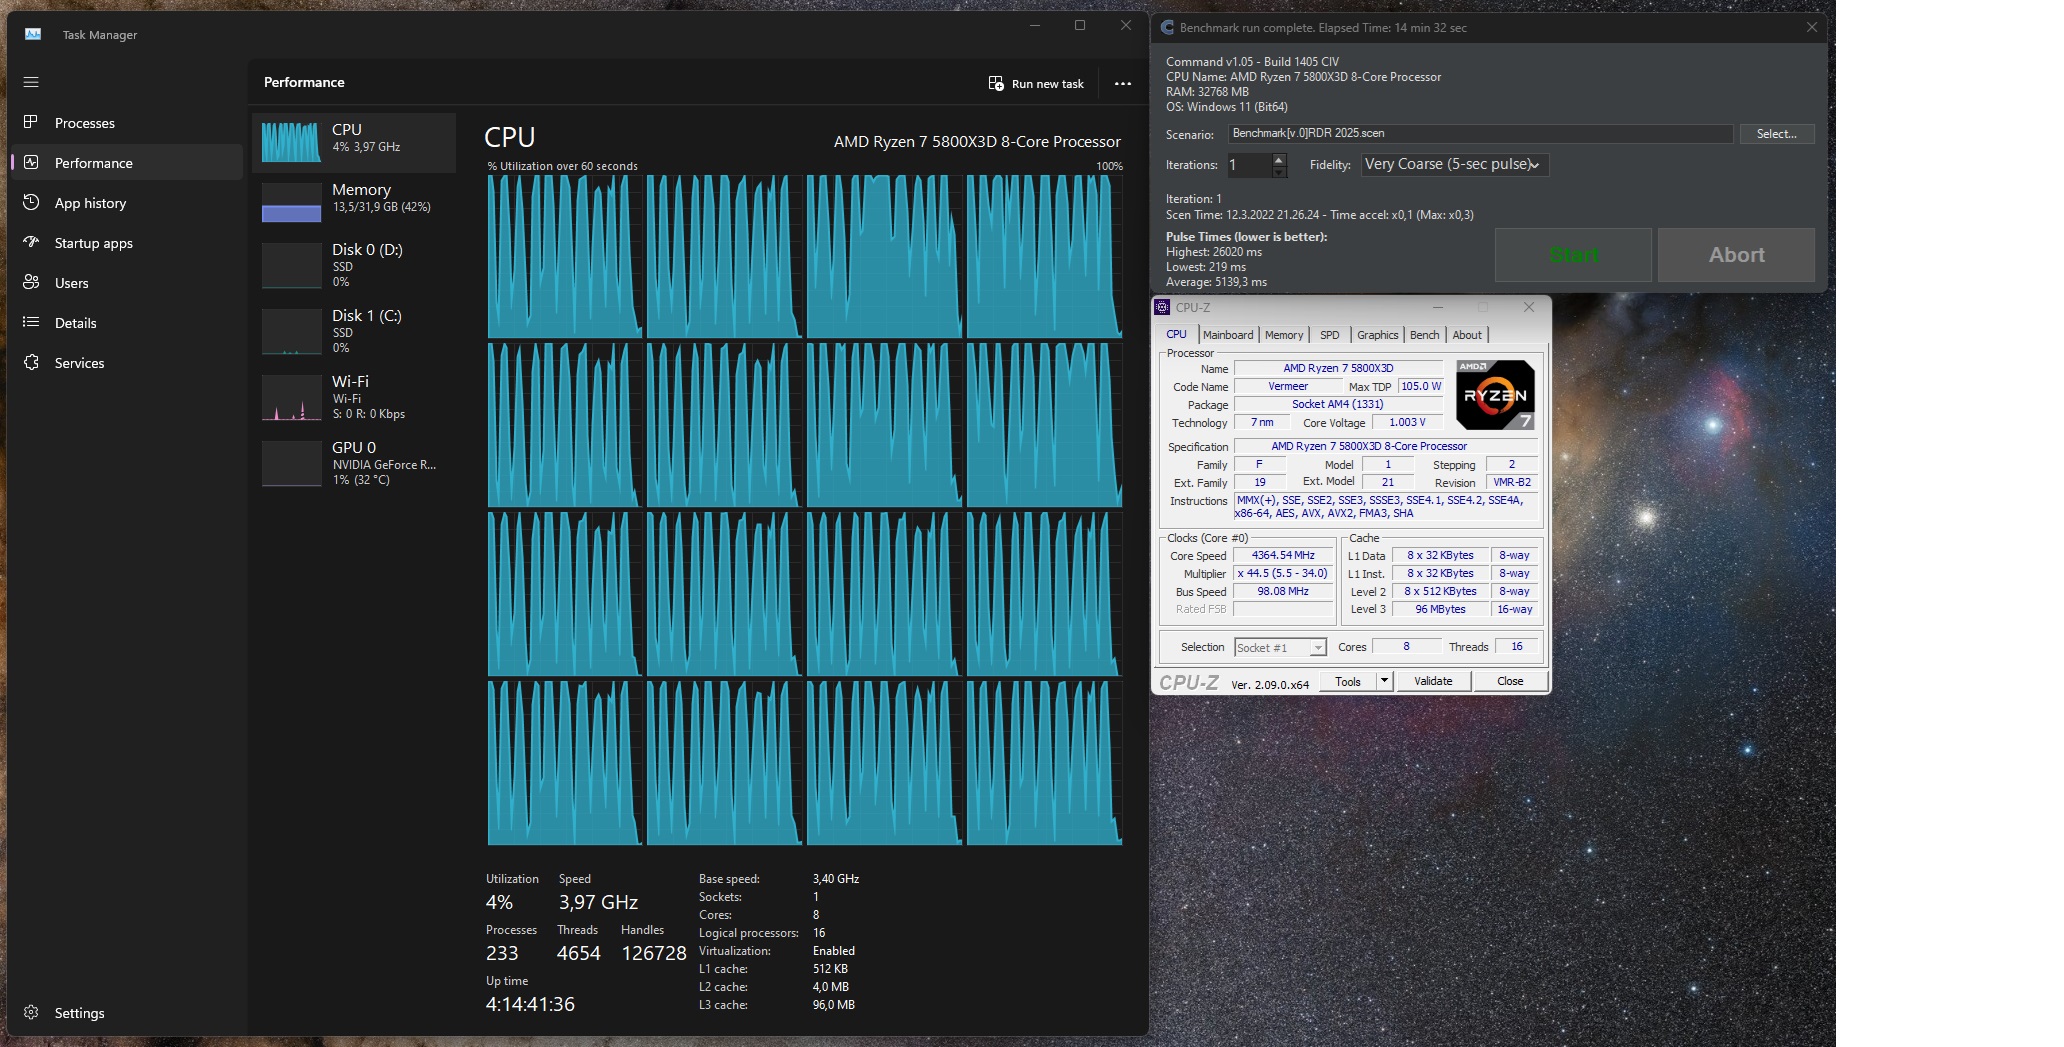Click the Core Speed value 4364.54 MHz

[1283, 556]
